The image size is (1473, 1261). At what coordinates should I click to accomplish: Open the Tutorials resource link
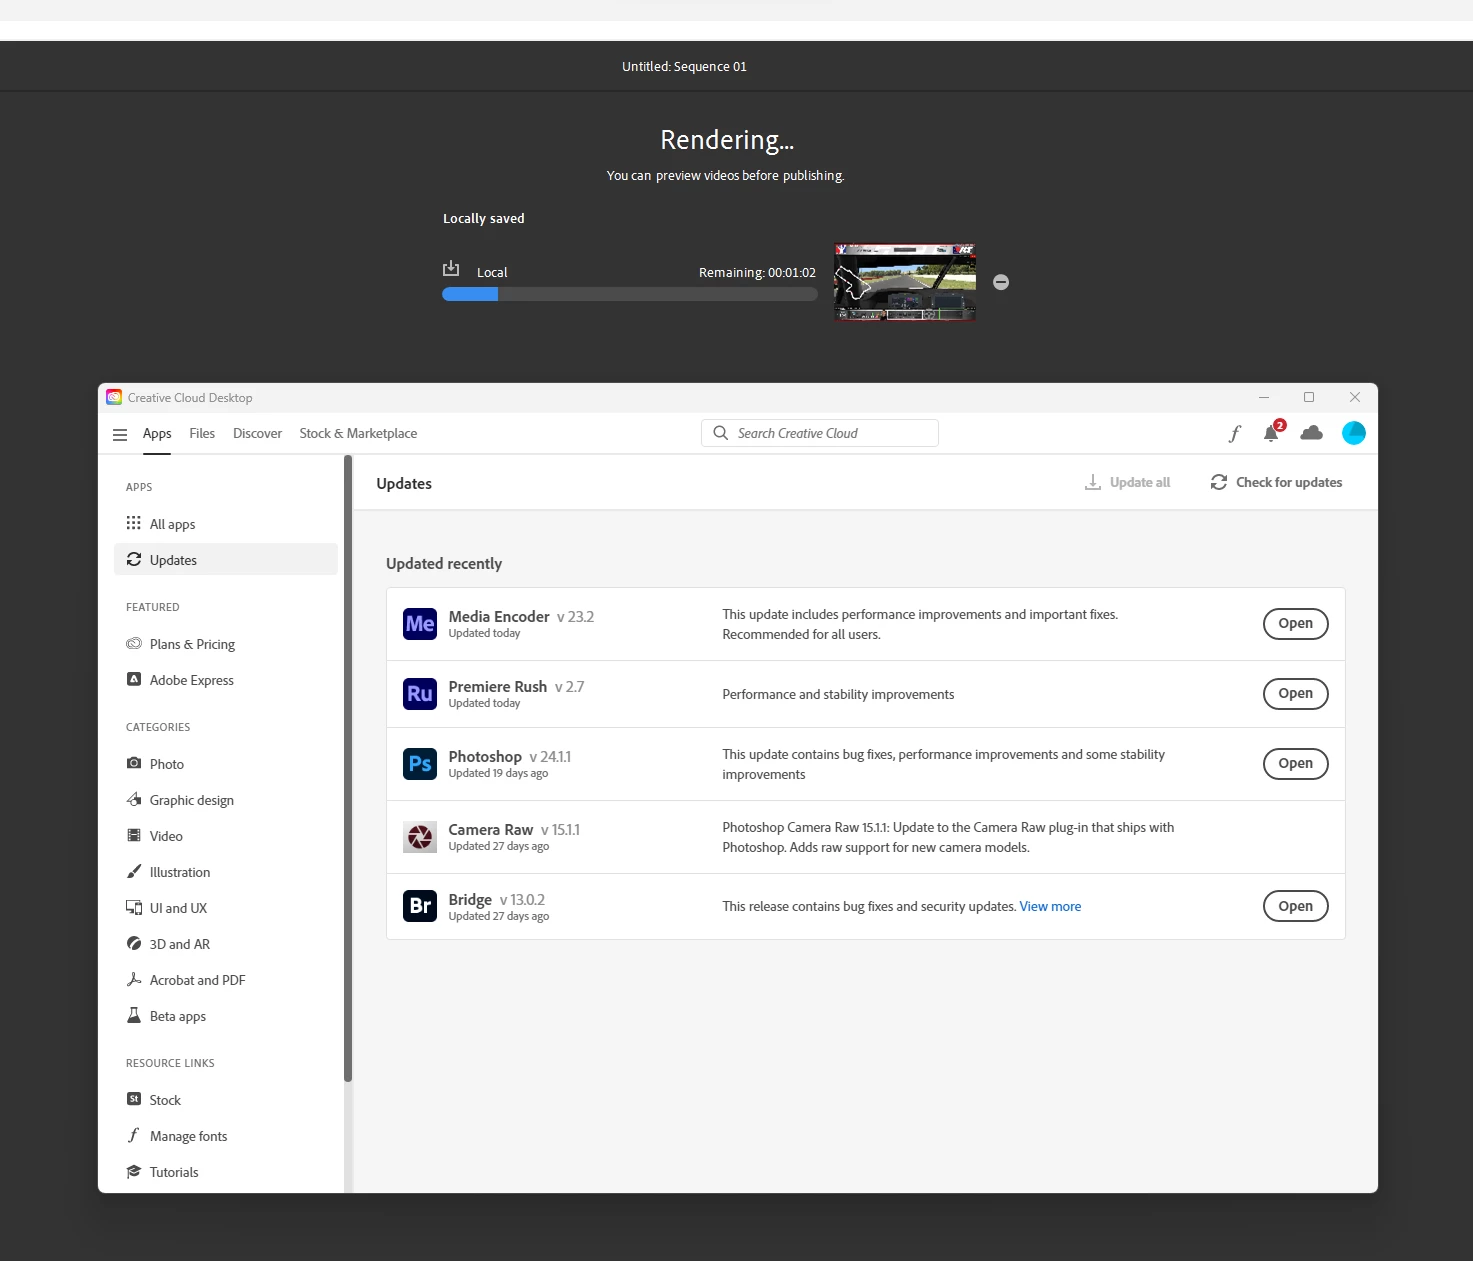pos(226,1172)
